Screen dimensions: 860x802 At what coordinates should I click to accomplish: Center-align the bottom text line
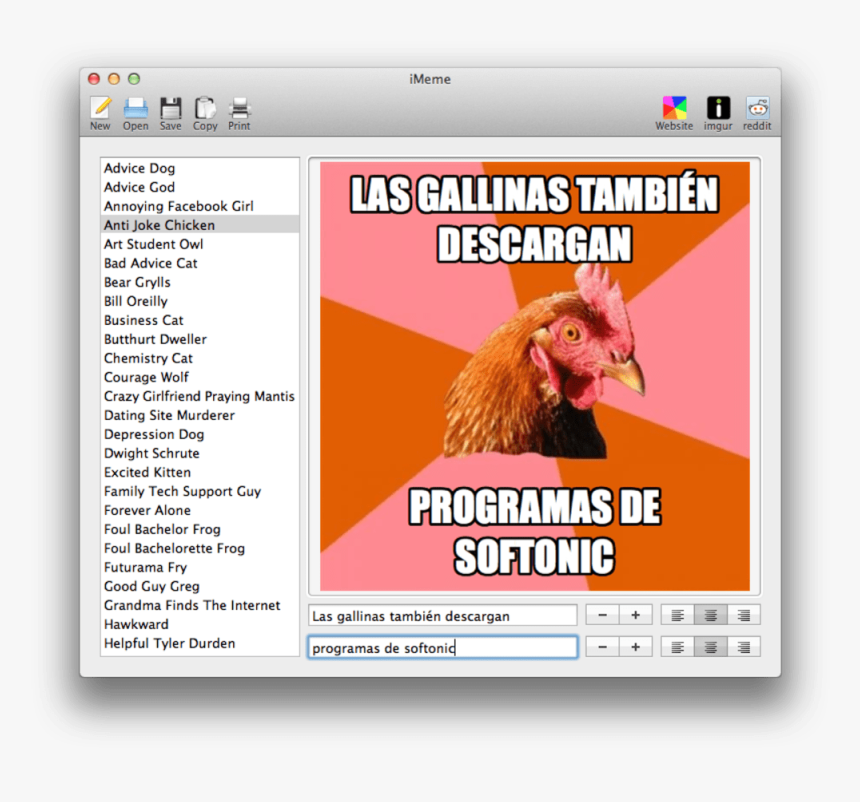(x=711, y=647)
